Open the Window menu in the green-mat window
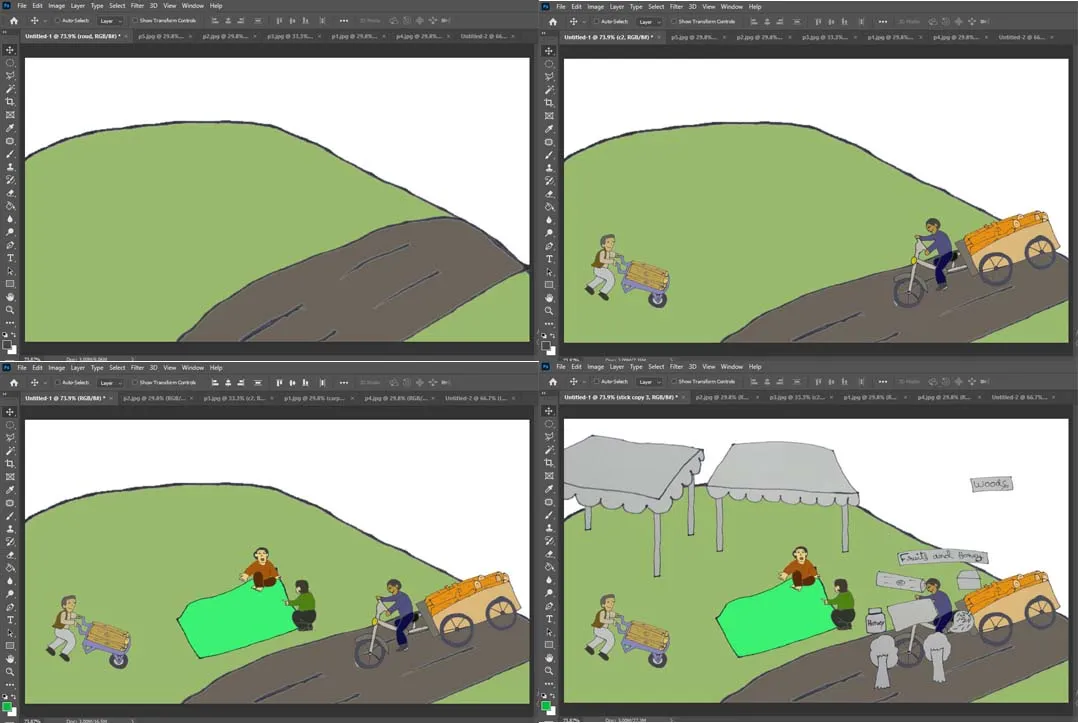The height and width of the screenshot is (723, 1078). 192,368
